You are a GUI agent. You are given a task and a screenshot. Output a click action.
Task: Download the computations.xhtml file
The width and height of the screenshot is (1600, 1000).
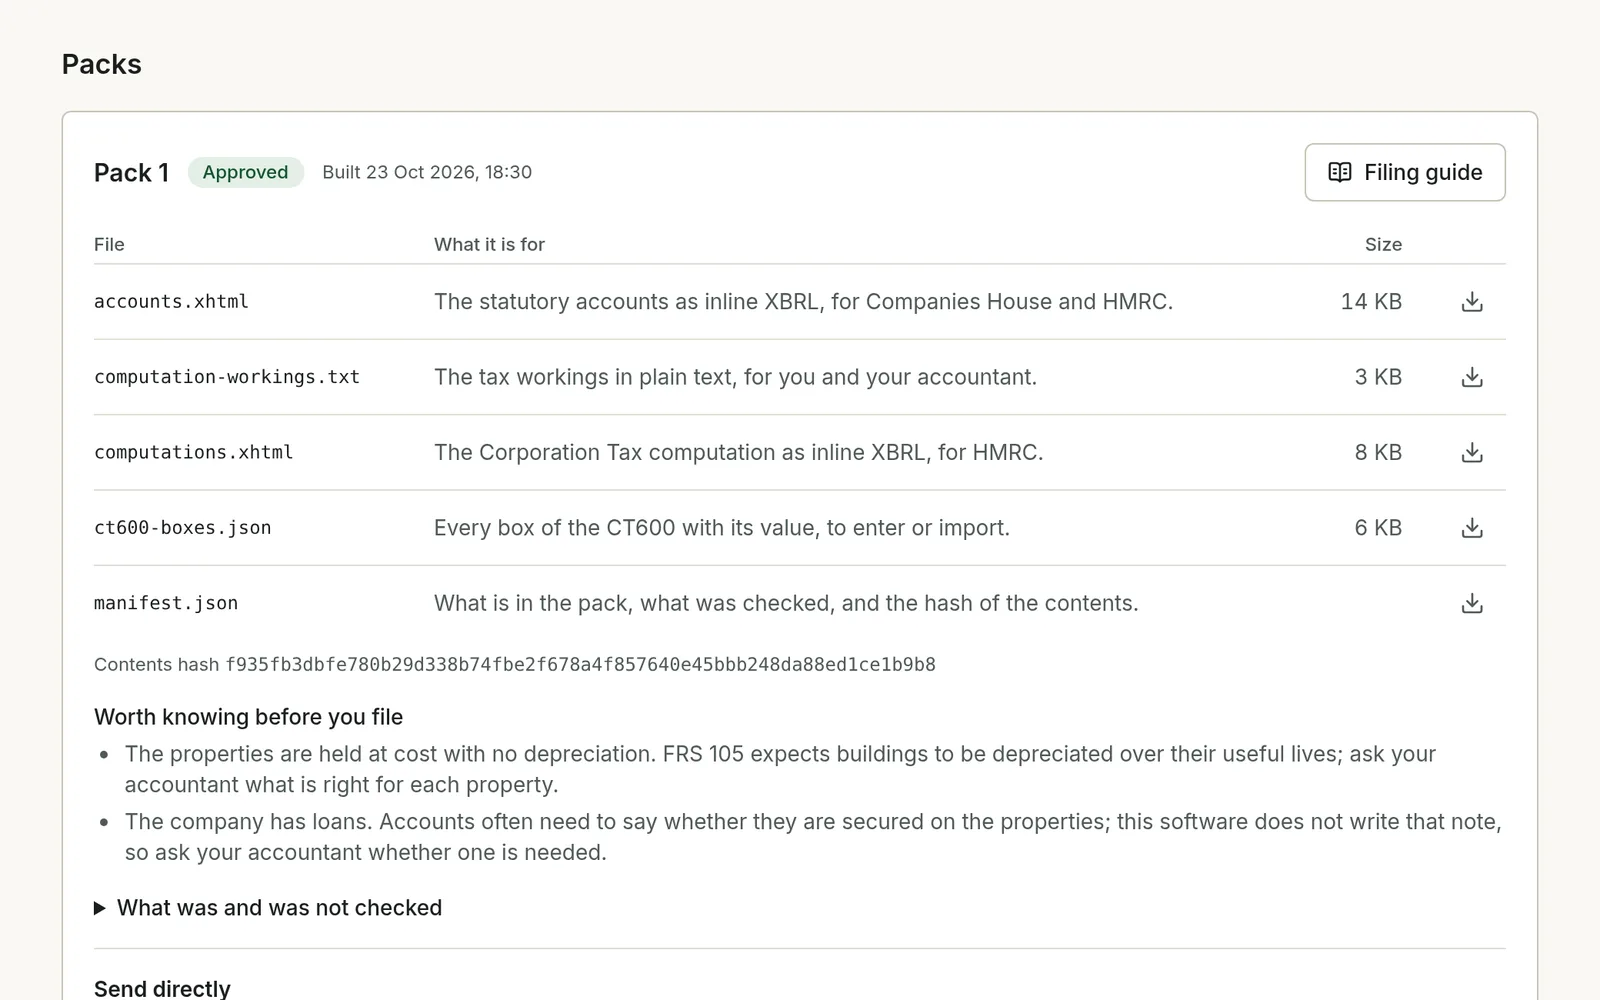tap(1471, 453)
